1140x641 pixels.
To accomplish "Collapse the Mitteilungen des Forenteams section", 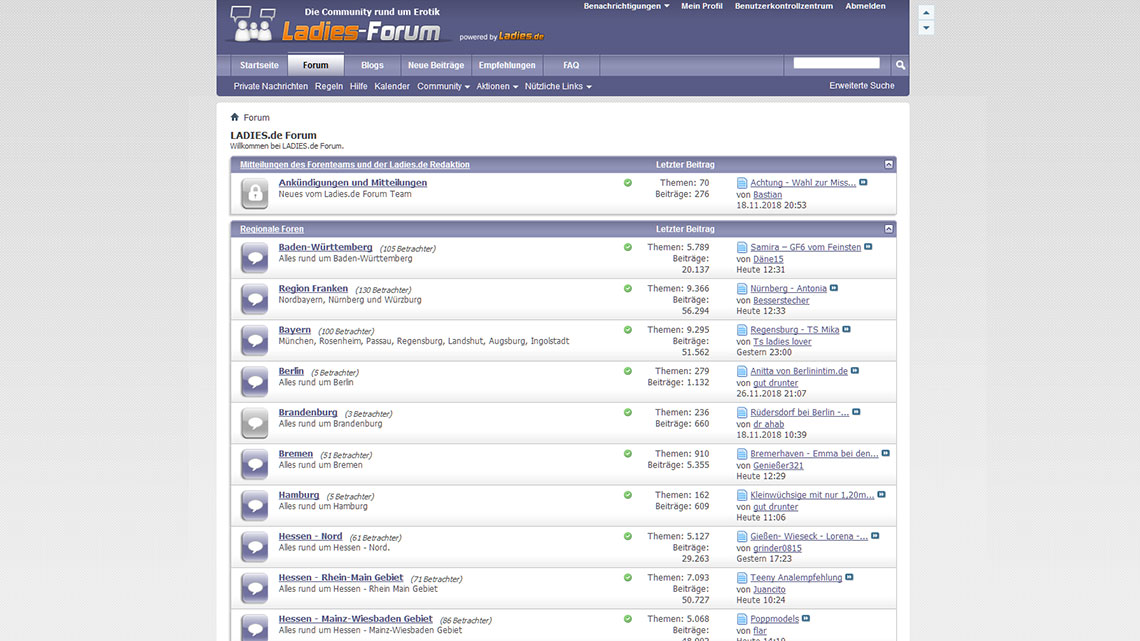I will coord(888,164).
